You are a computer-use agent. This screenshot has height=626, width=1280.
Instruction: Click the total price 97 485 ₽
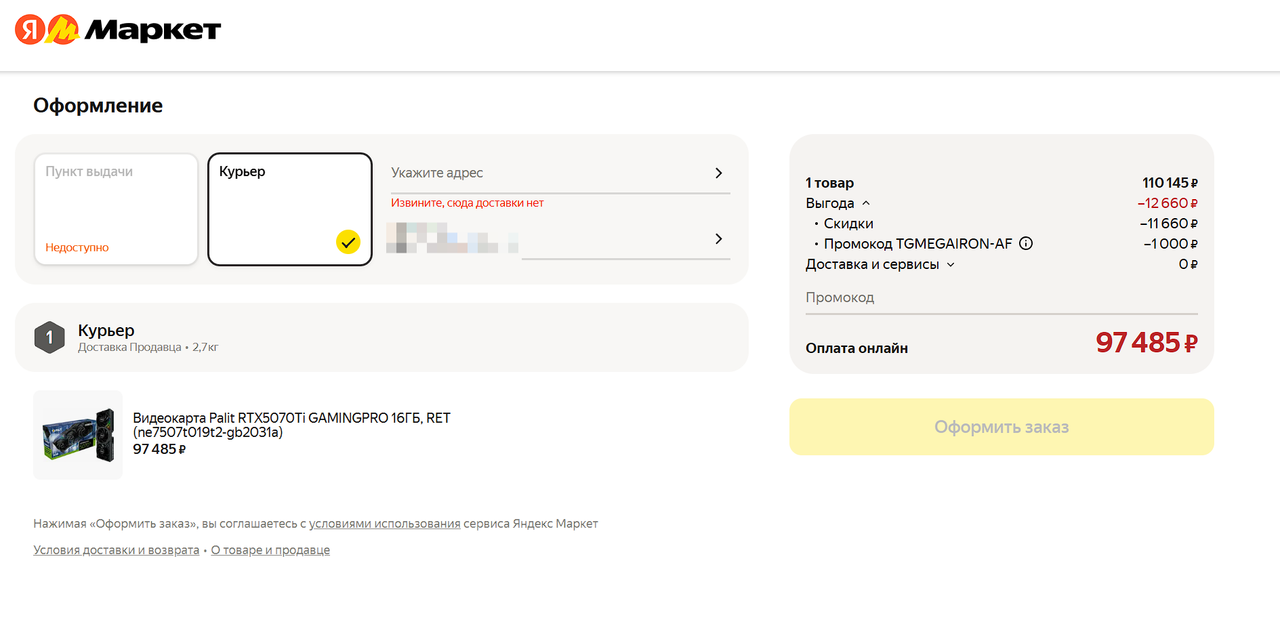[x=1146, y=342]
